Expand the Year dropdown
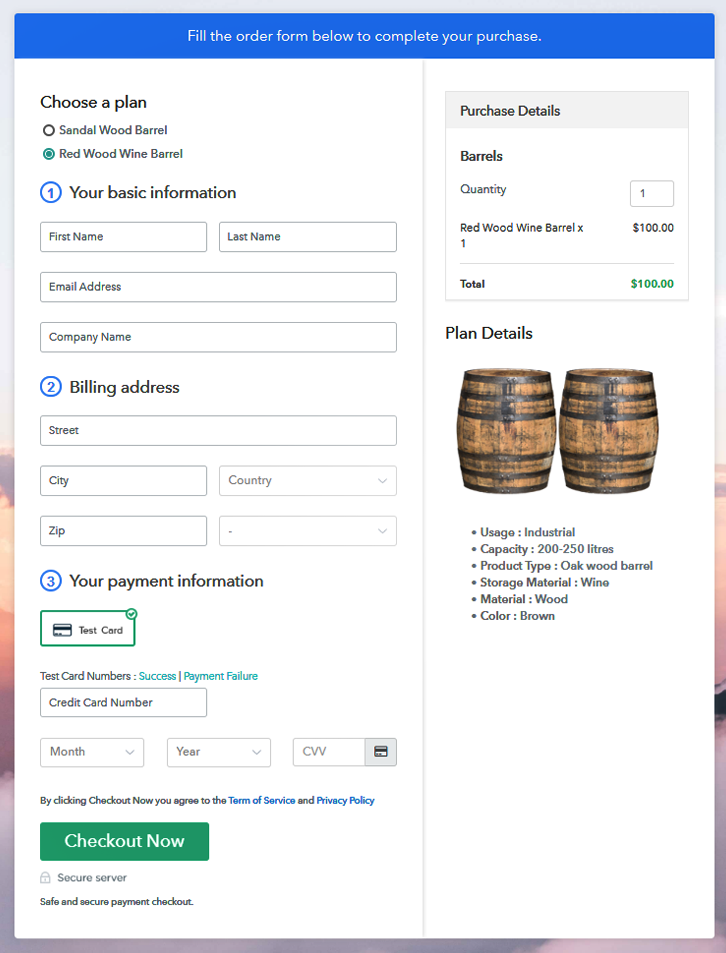Screen dimensions: 726x953 (219, 752)
